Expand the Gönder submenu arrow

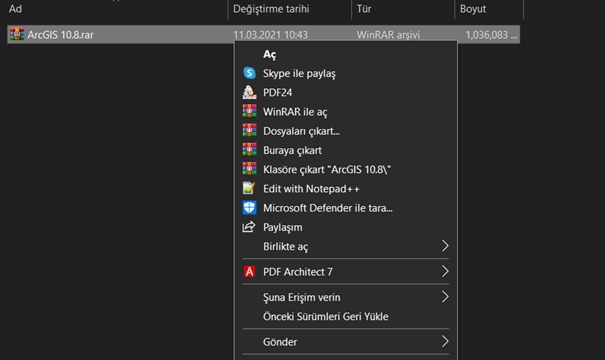tap(445, 341)
